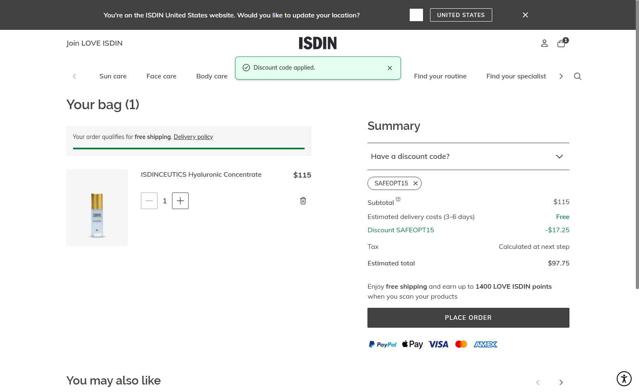Screen dimensions: 639x392
Task: Open the user account icon
Action: [544, 43]
